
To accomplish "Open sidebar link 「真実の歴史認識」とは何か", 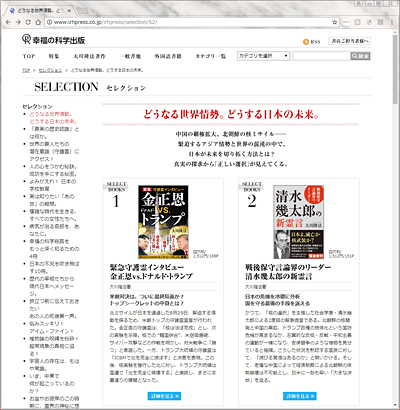I will click(54, 133).
